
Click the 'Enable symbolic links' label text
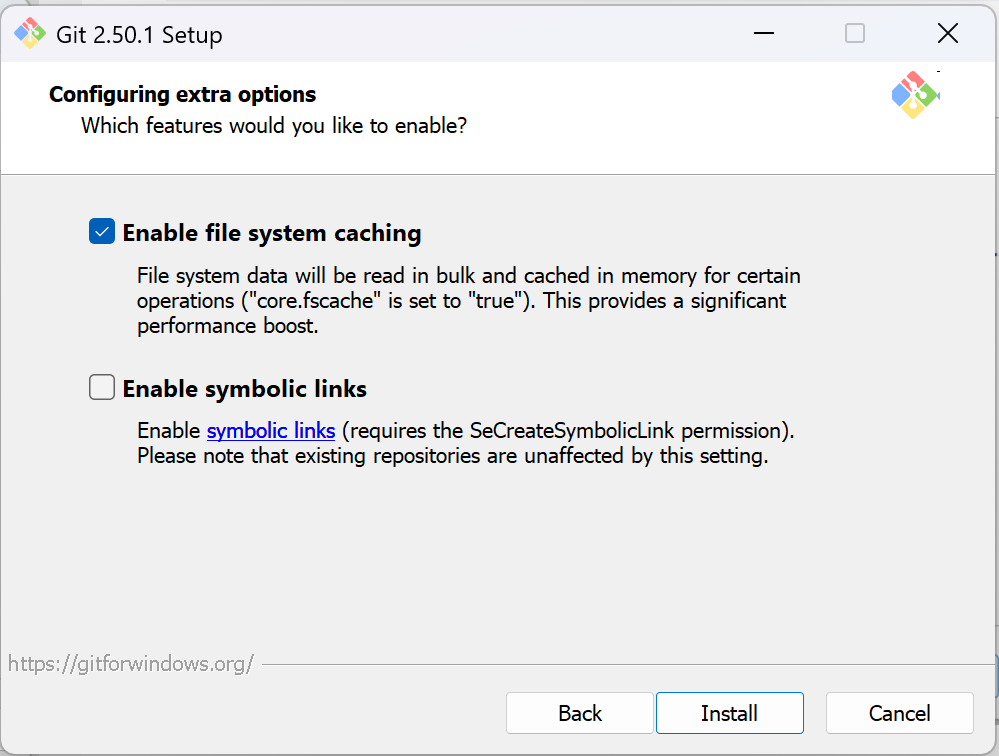tap(245, 389)
